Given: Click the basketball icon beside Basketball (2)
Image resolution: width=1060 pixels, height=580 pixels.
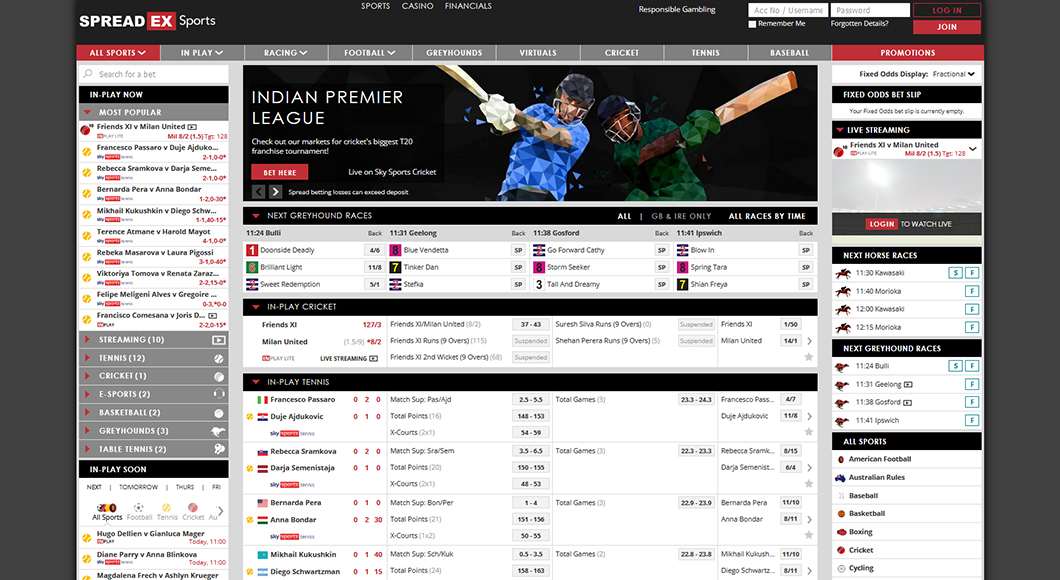Looking at the screenshot, I should point(218,412).
